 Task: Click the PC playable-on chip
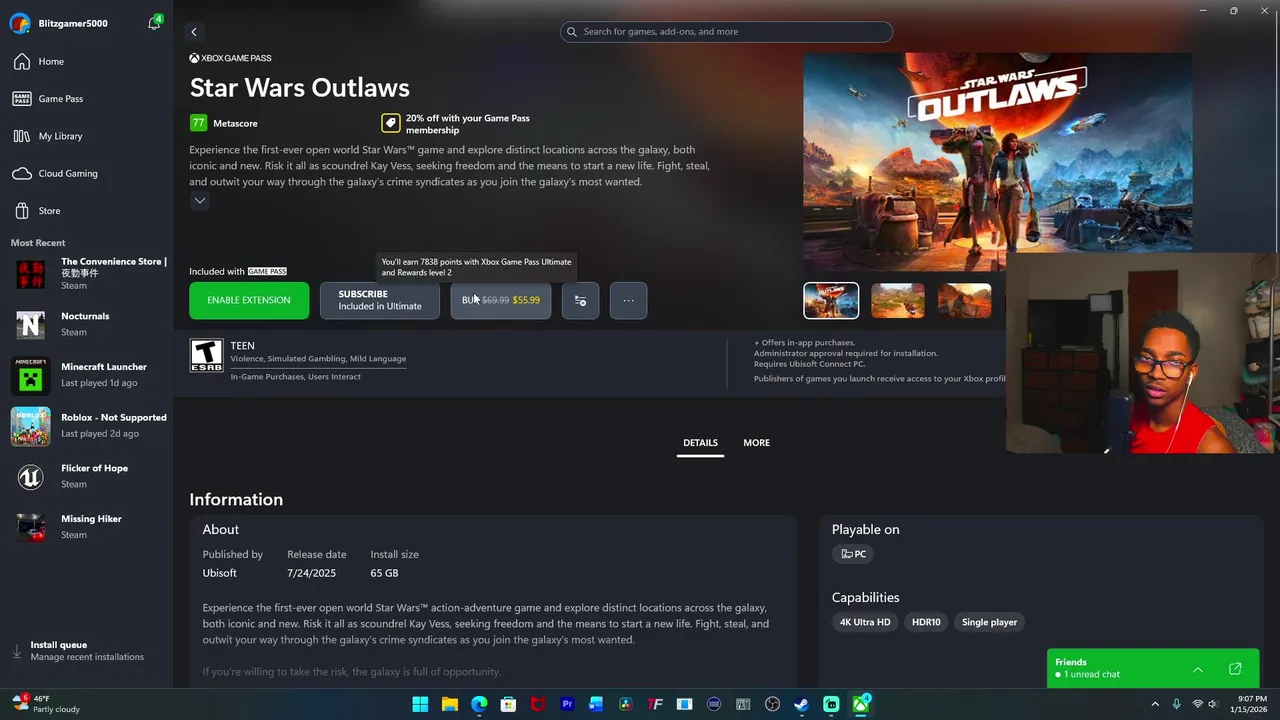[854, 554]
